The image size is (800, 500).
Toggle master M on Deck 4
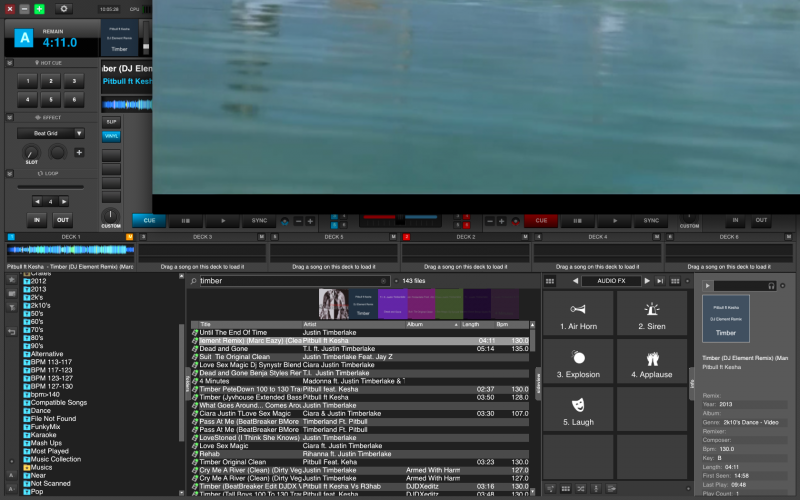[656, 237]
